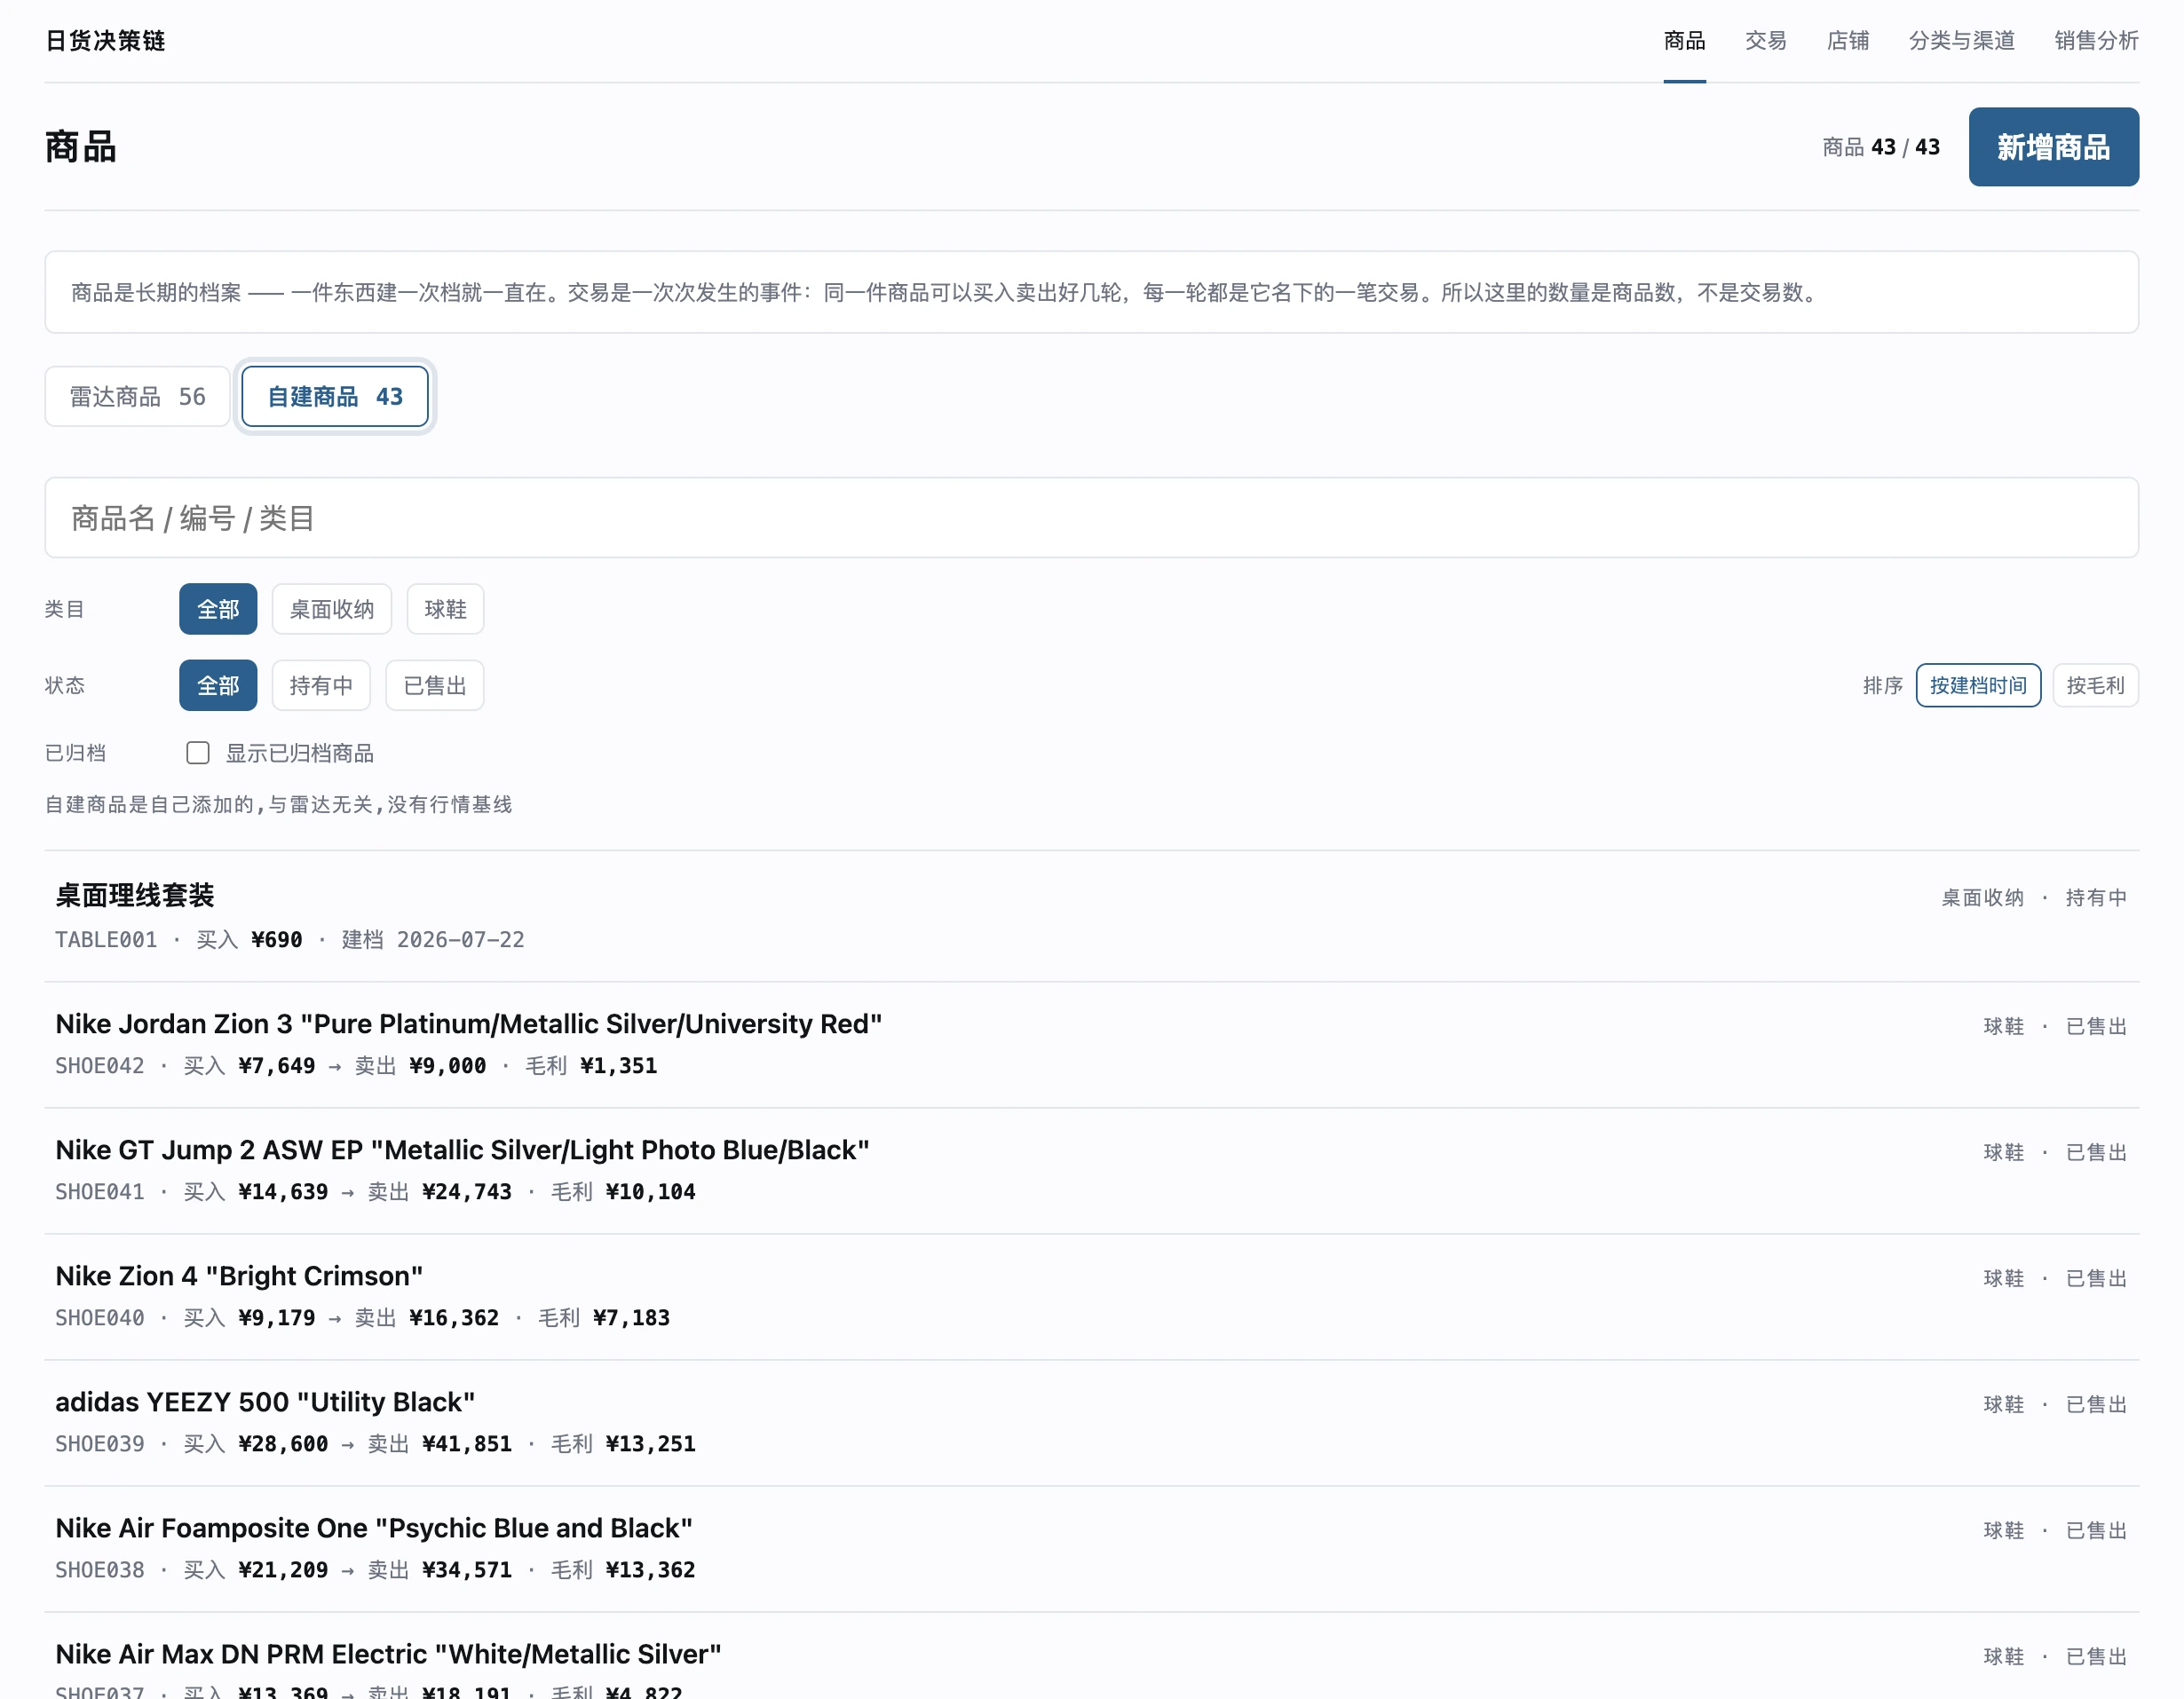Click the 桌面收纳 · 持有中 status label

[x=2034, y=898]
